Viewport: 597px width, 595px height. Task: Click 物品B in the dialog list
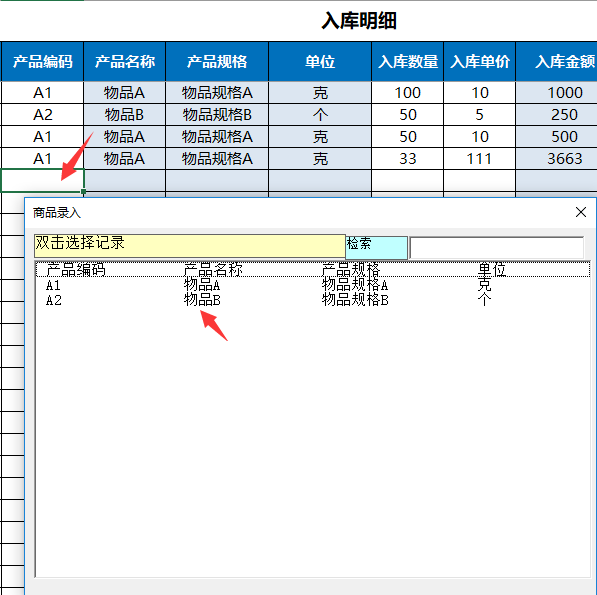202,300
